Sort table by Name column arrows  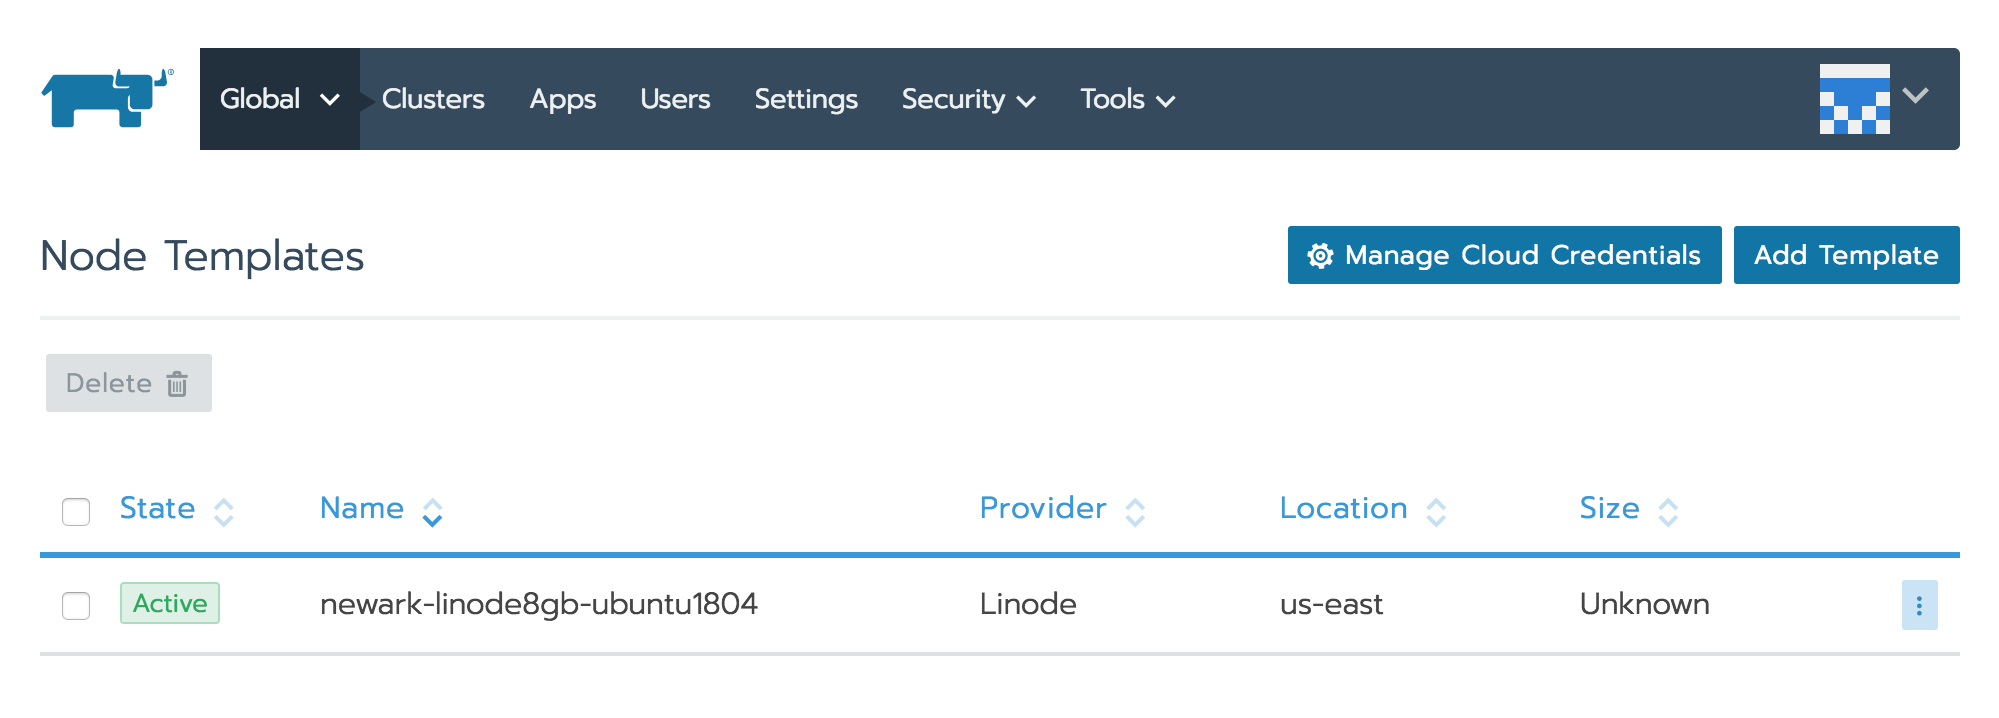pyautogui.click(x=432, y=512)
